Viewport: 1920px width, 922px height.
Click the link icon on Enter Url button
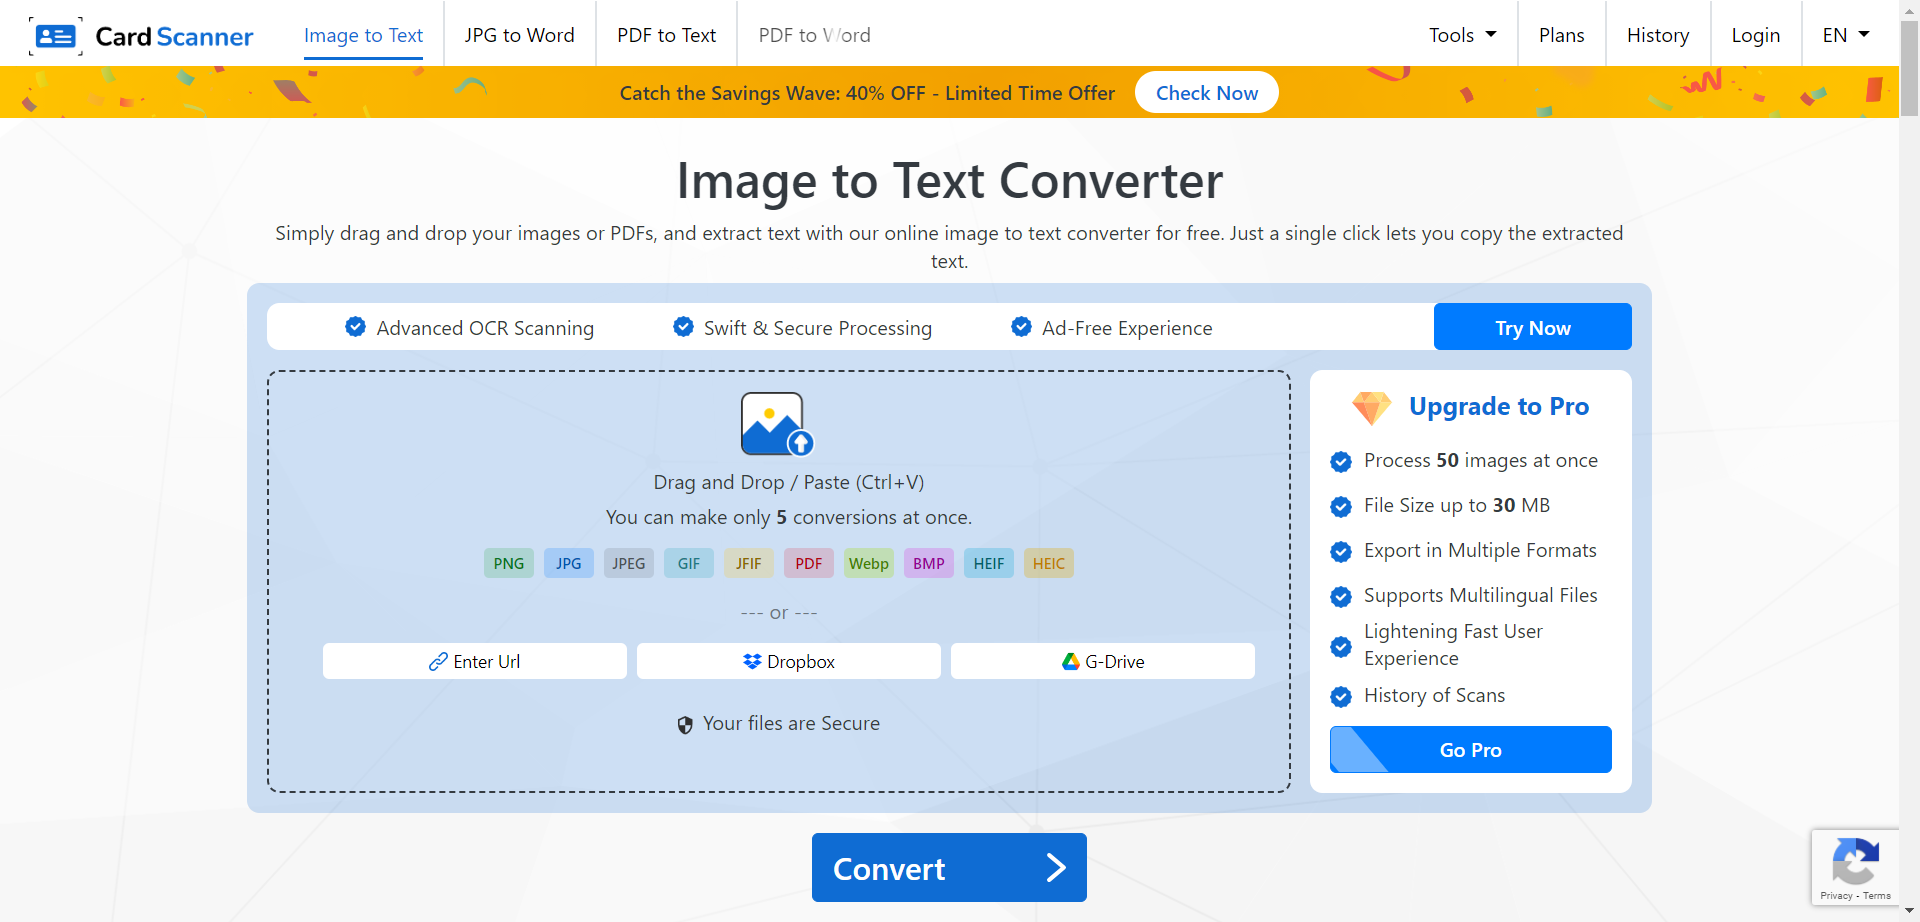pyautogui.click(x=438, y=661)
